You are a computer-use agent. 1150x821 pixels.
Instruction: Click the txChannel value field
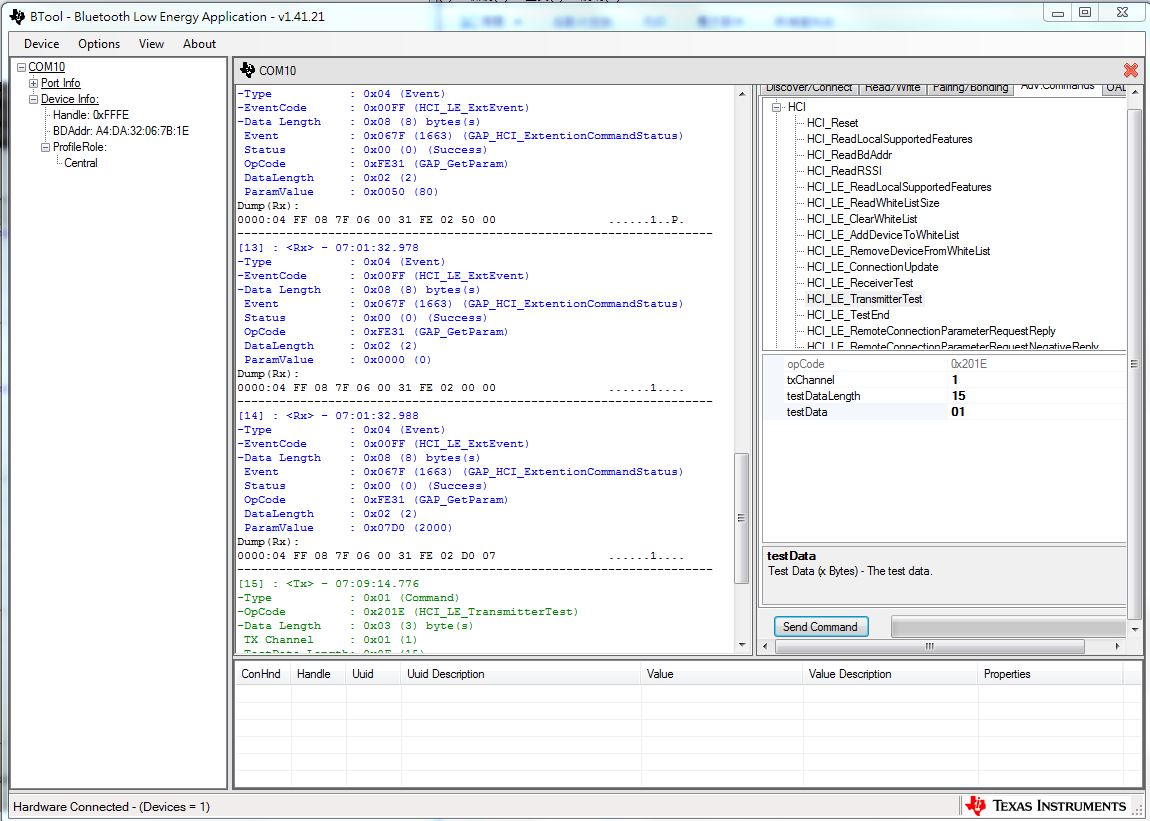point(1036,380)
